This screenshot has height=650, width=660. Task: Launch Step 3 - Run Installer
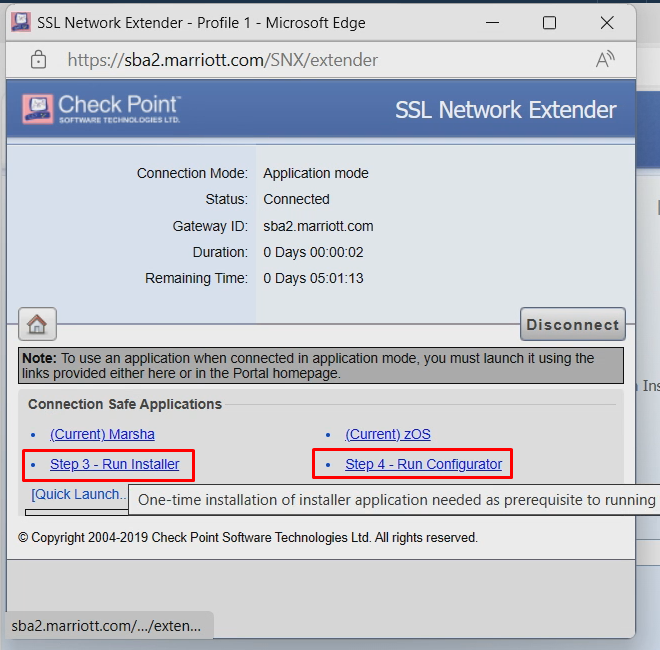pyautogui.click(x=114, y=464)
